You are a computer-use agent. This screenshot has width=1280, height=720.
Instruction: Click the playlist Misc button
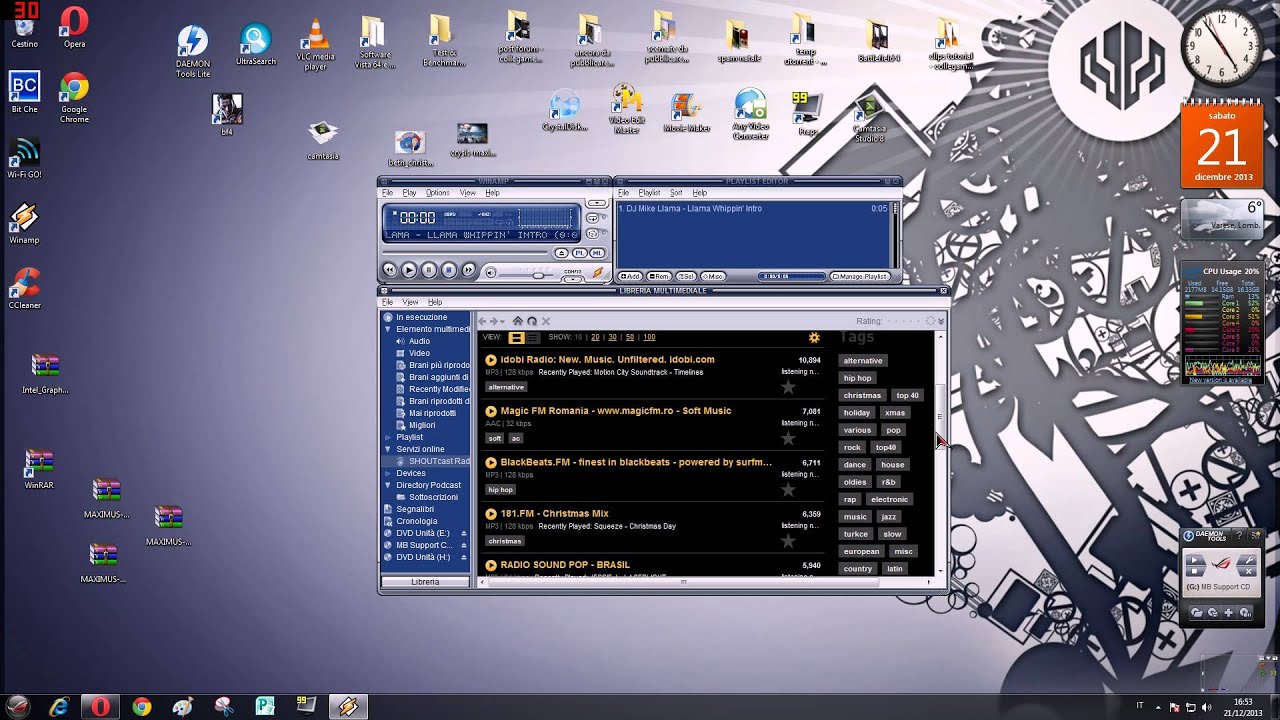(x=713, y=276)
